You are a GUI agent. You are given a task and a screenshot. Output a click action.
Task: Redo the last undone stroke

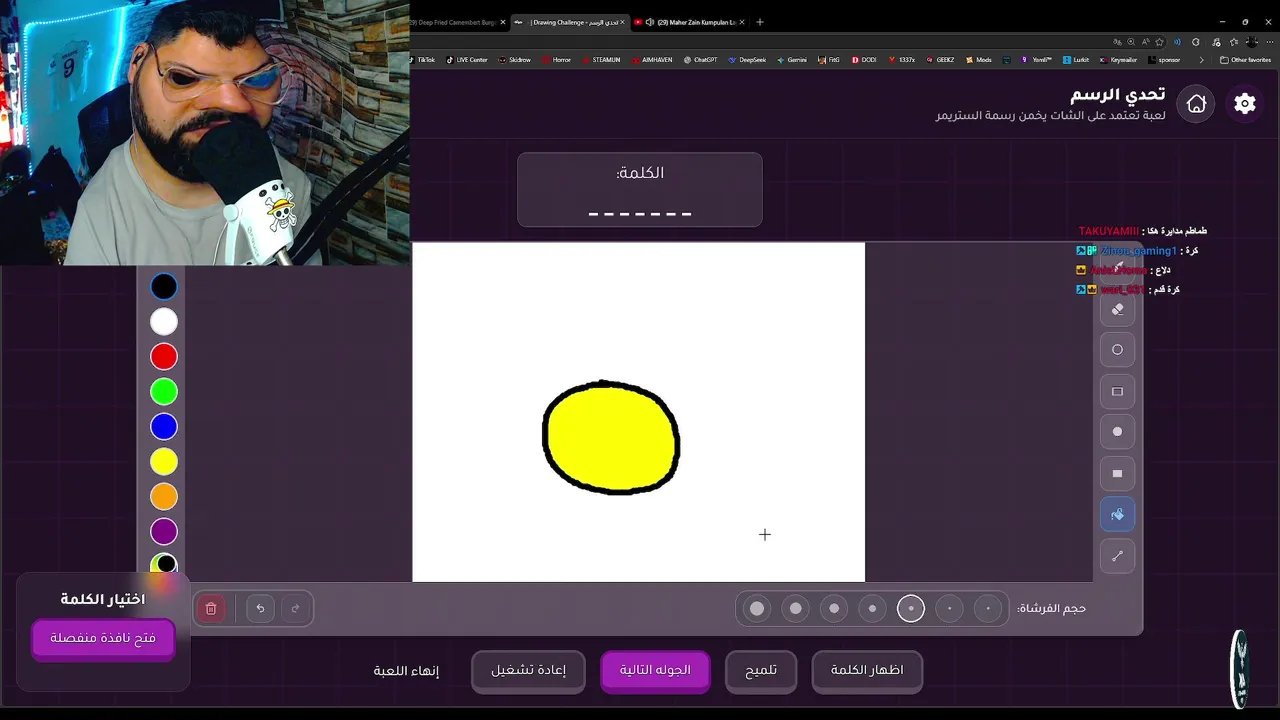[x=295, y=608]
